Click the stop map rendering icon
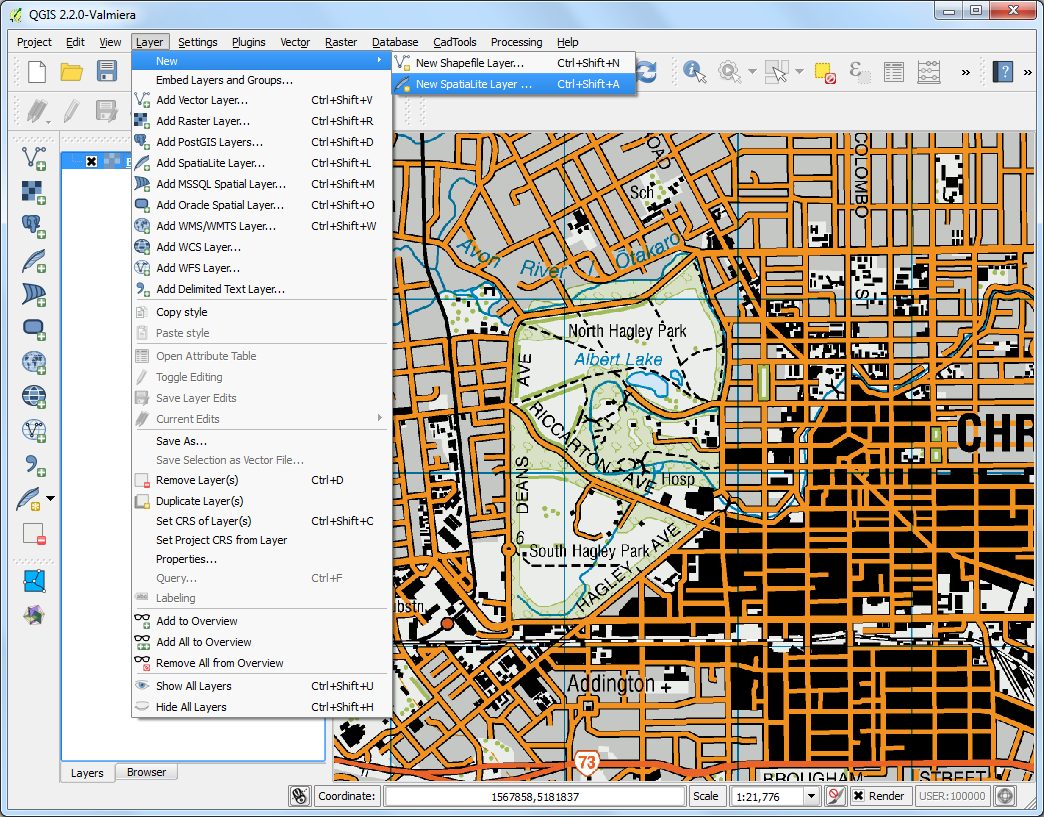The height and width of the screenshot is (817, 1044). coord(835,796)
